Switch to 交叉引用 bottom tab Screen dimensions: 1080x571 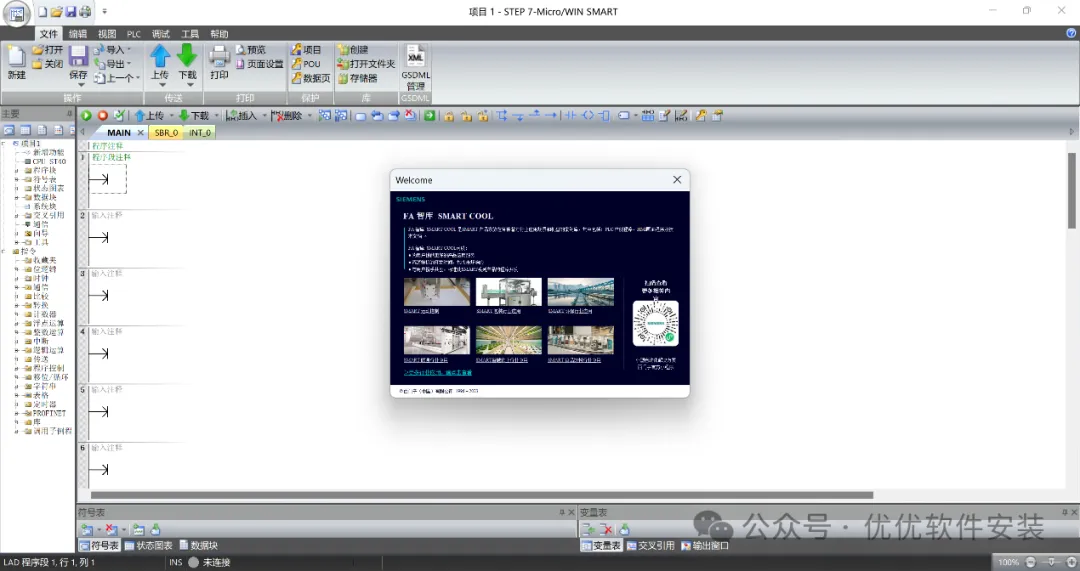point(650,546)
